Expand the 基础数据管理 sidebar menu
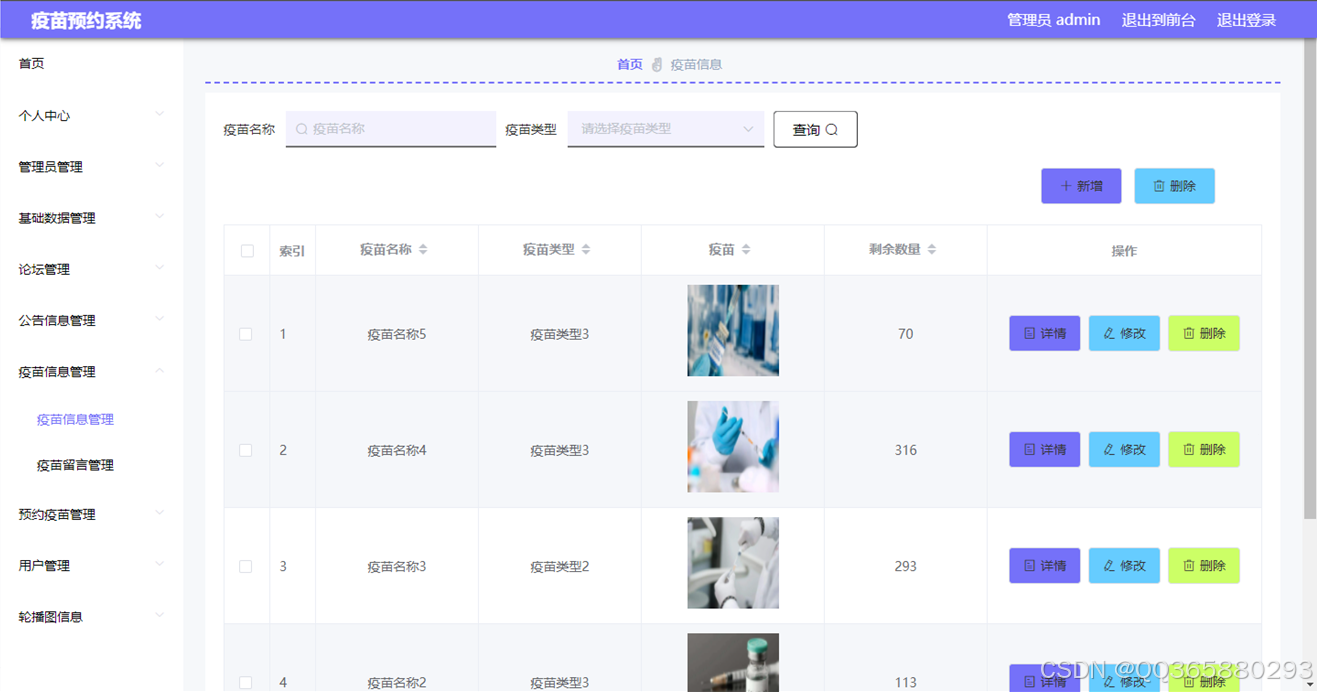This screenshot has height=692, width=1317. pyautogui.click(x=91, y=218)
